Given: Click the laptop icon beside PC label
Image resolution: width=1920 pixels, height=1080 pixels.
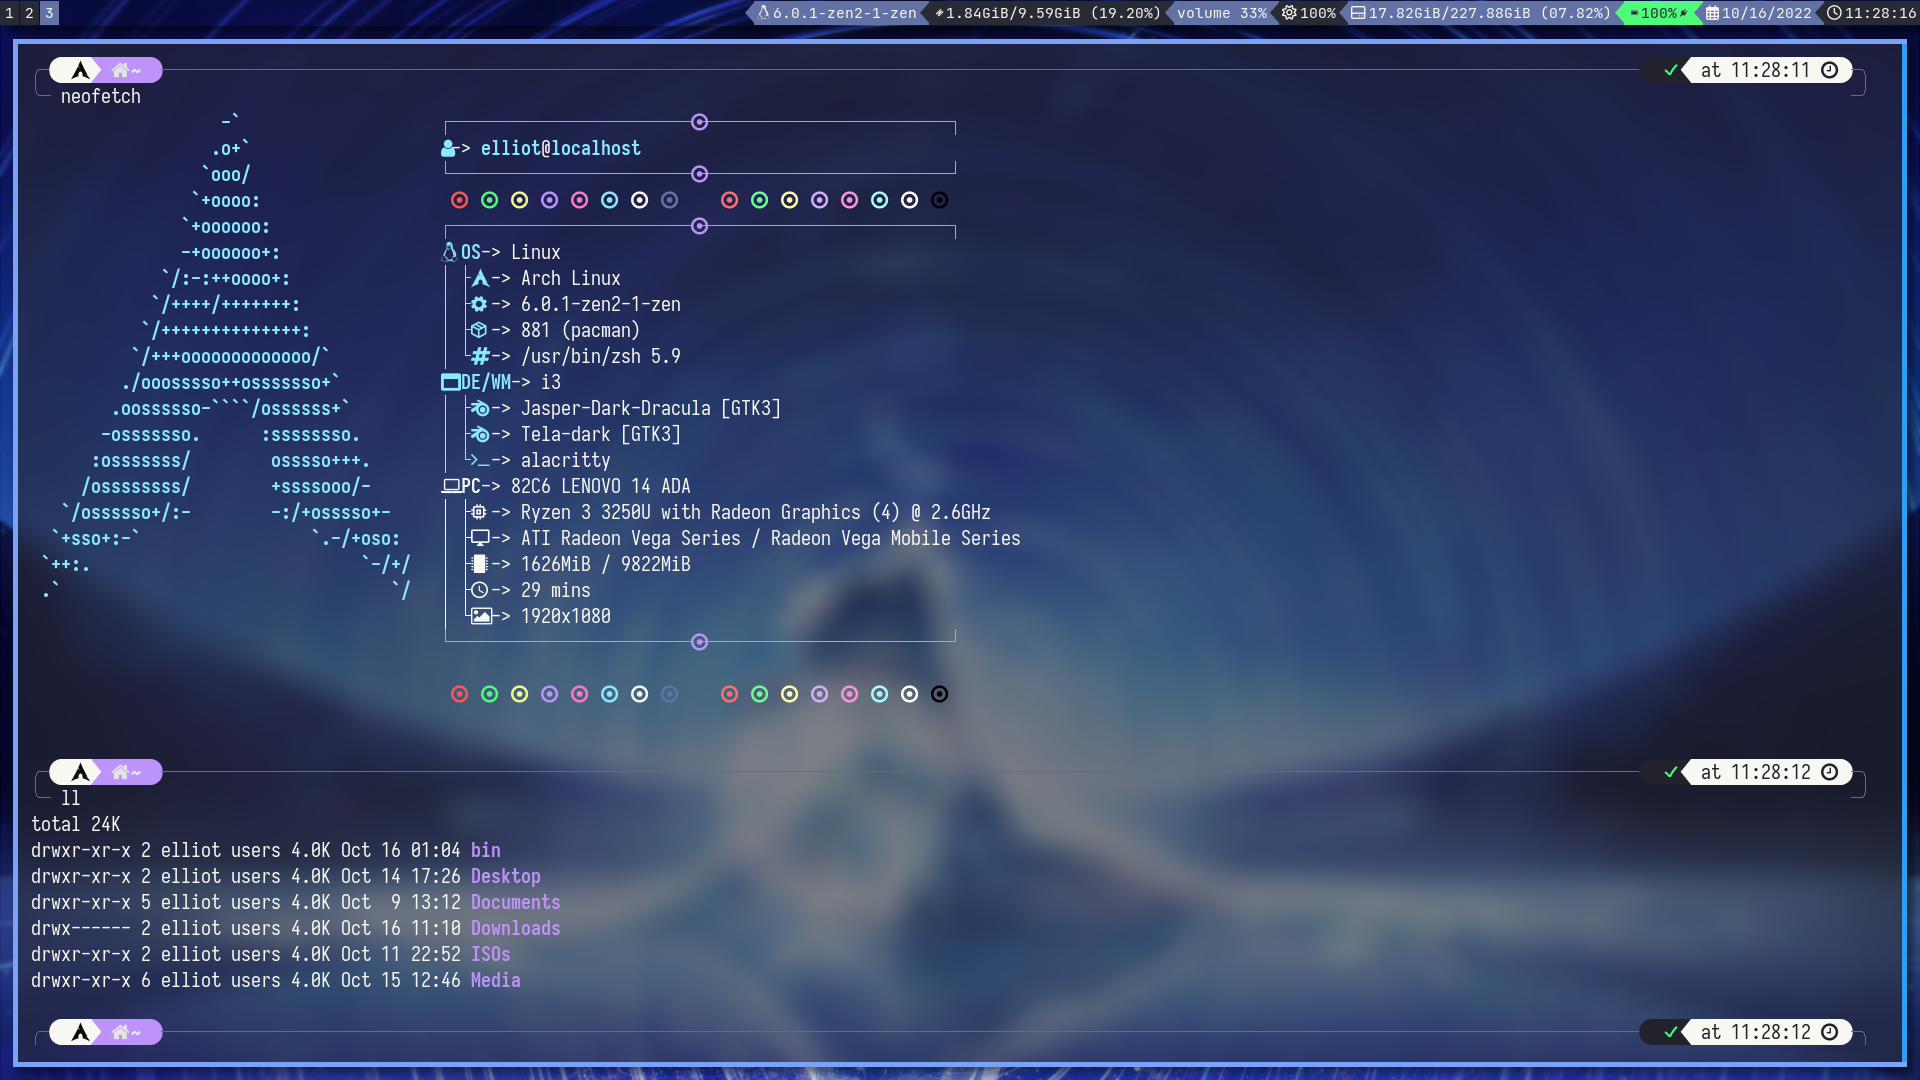Looking at the screenshot, I should (x=451, y=486).
